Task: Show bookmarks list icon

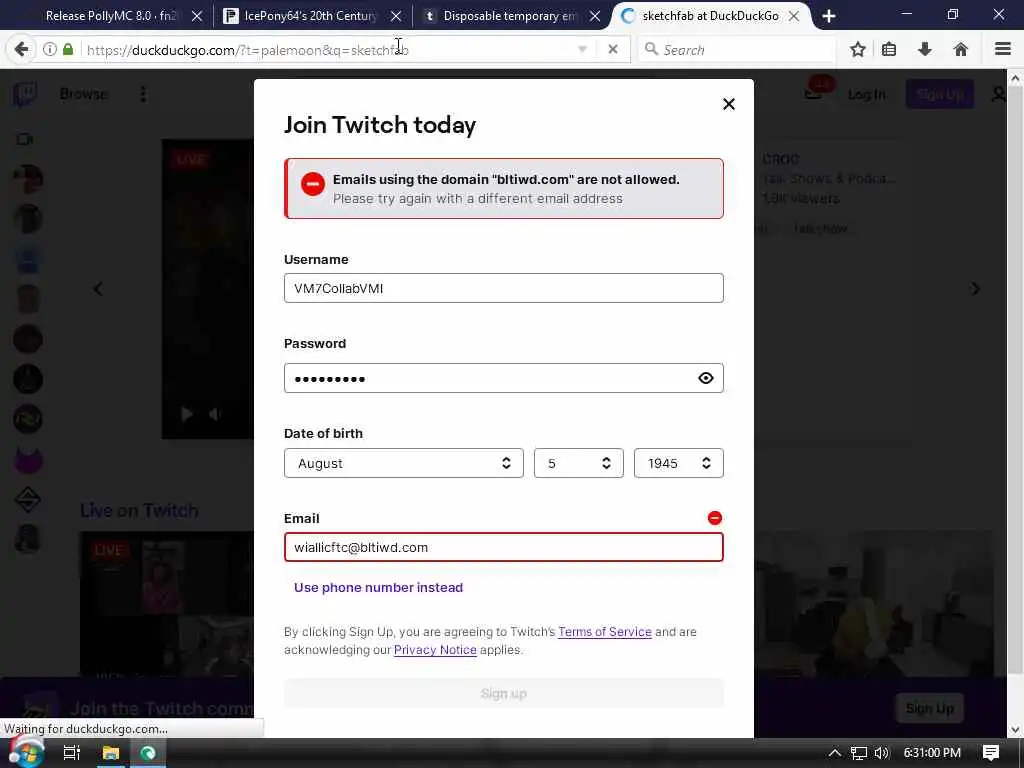Action: (x=889, y=50)
